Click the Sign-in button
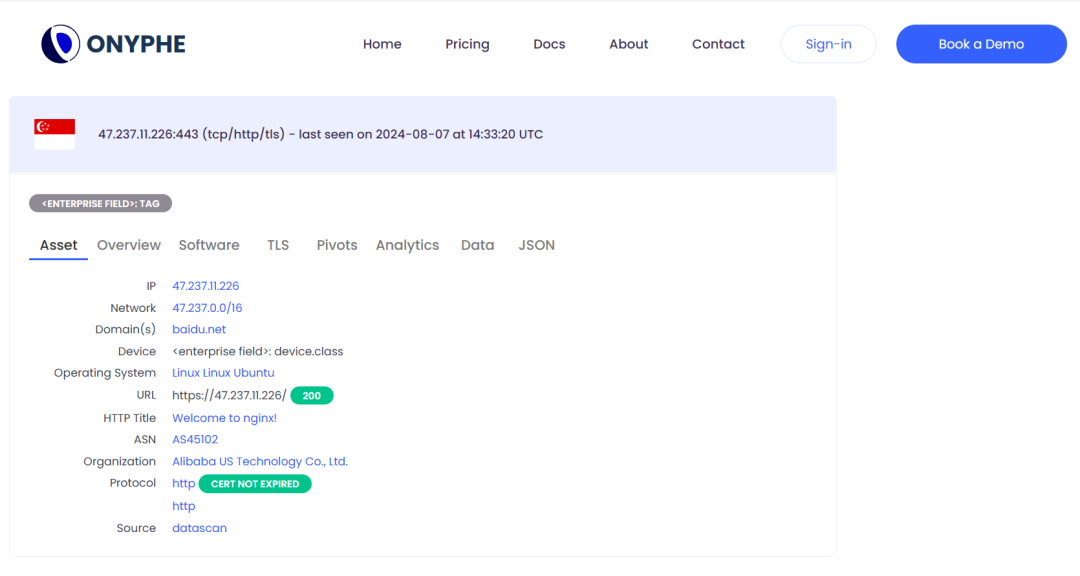This screenshot has height=576, width=1080. [828, 44]
